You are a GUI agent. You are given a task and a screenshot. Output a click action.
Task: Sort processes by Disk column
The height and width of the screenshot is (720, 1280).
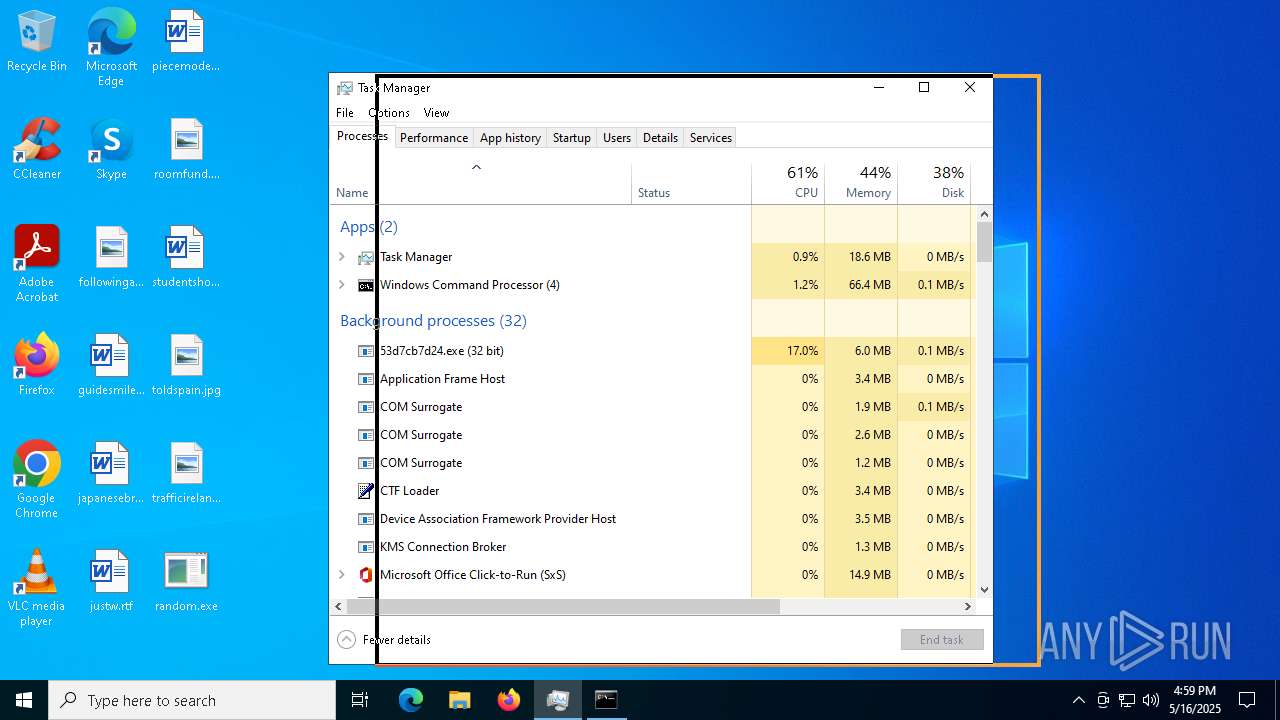pyautogui.click(x=934, y=182)
